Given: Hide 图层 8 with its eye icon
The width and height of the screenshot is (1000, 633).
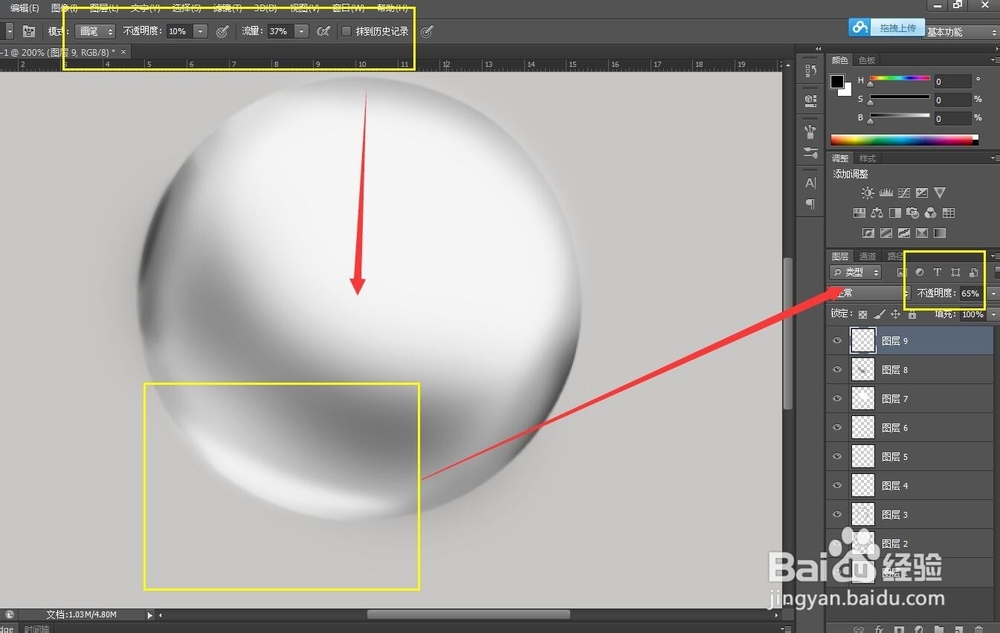Looking at the screenshot, I should click(837, 370).
